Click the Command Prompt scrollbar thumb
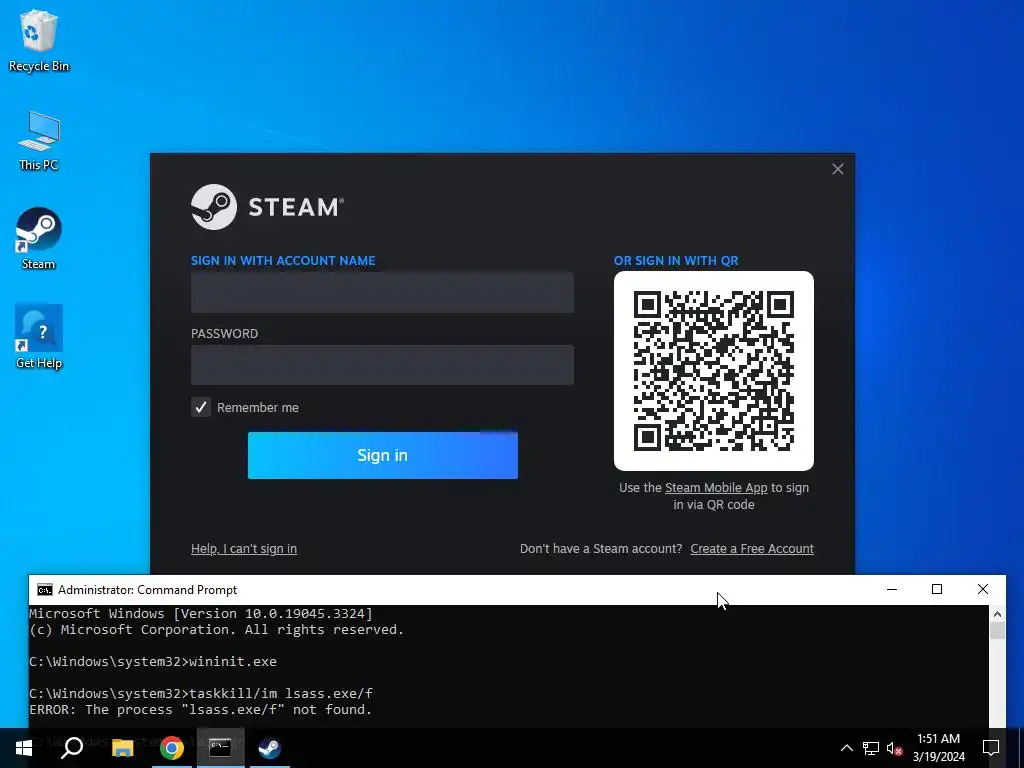Viewport: 1024px width, 768px height. click(997, 630)
